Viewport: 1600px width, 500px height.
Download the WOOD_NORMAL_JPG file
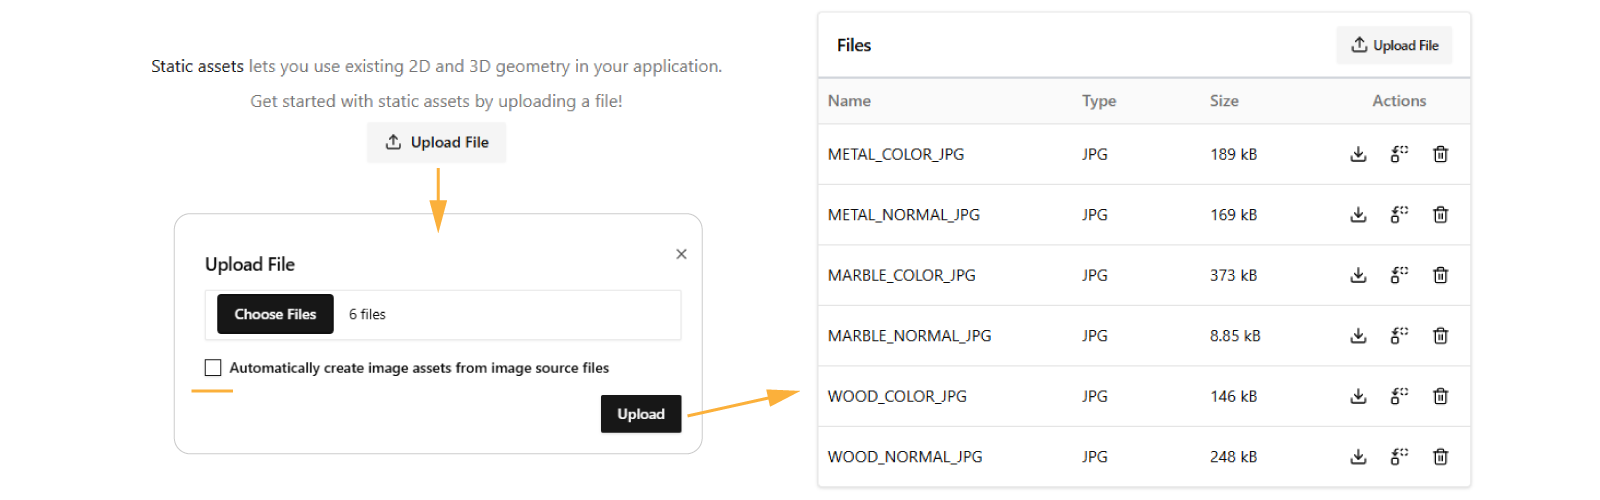point(1358,457)
